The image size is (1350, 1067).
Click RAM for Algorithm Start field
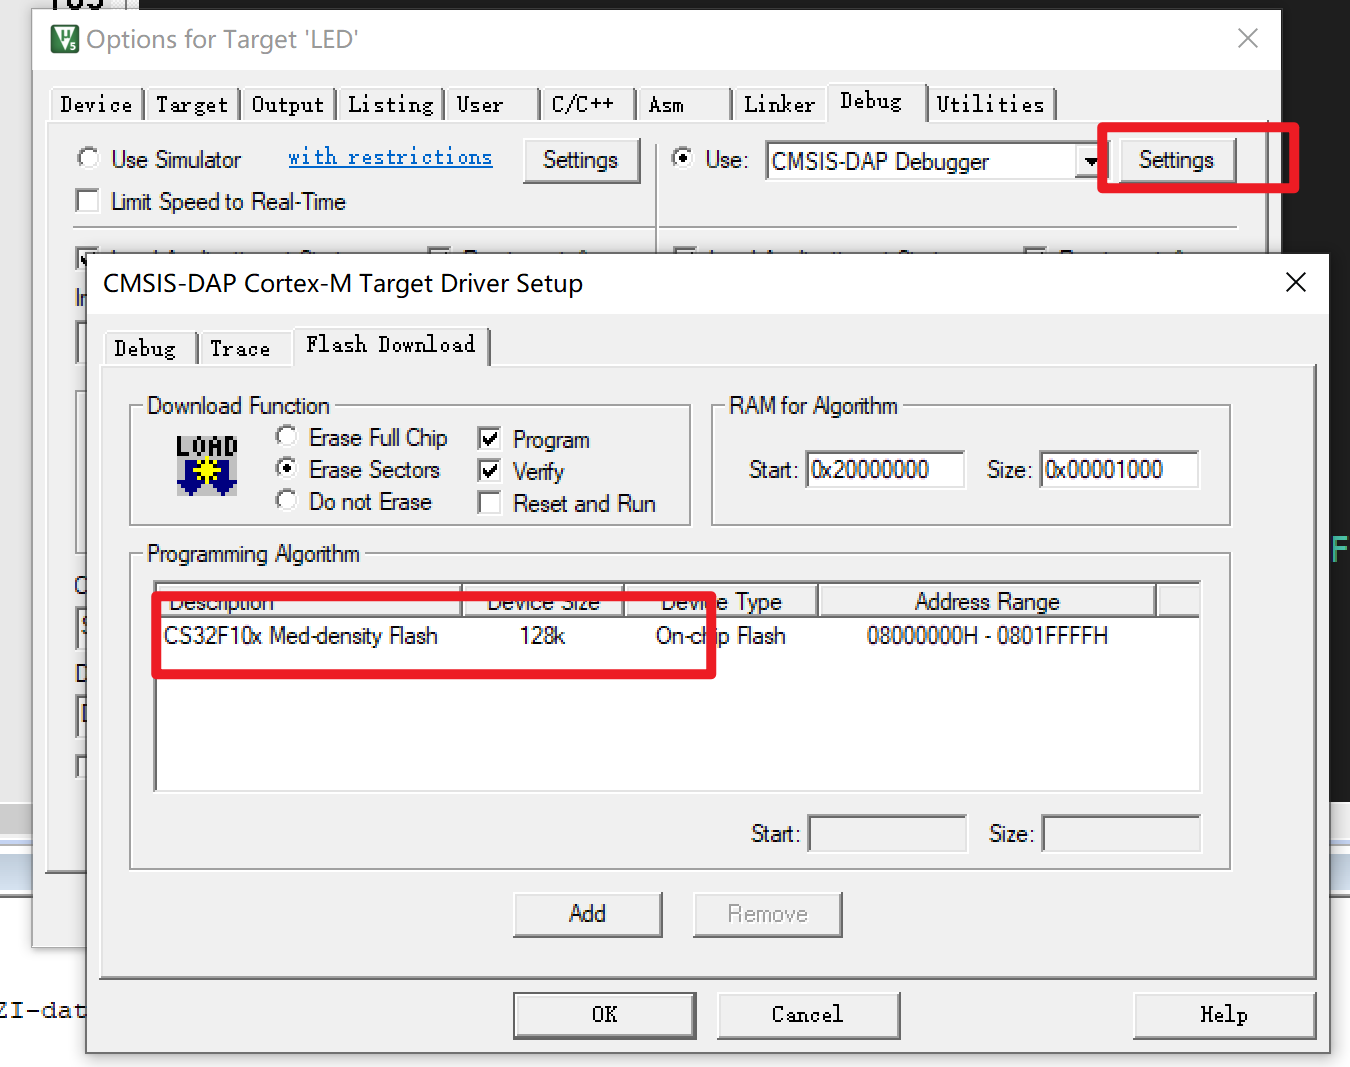point(886,470)
